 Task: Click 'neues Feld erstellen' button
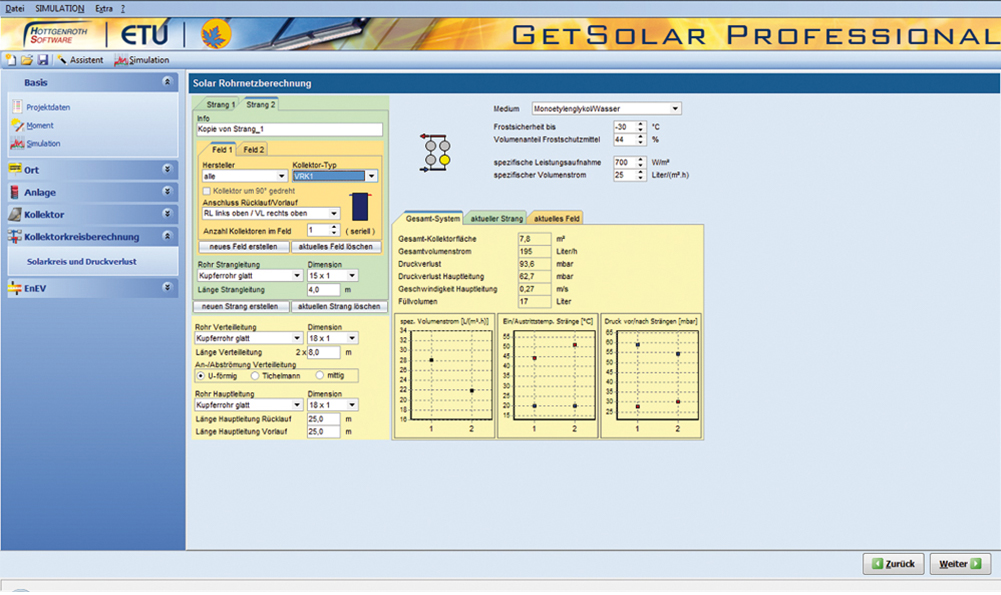tap(244, 246)
